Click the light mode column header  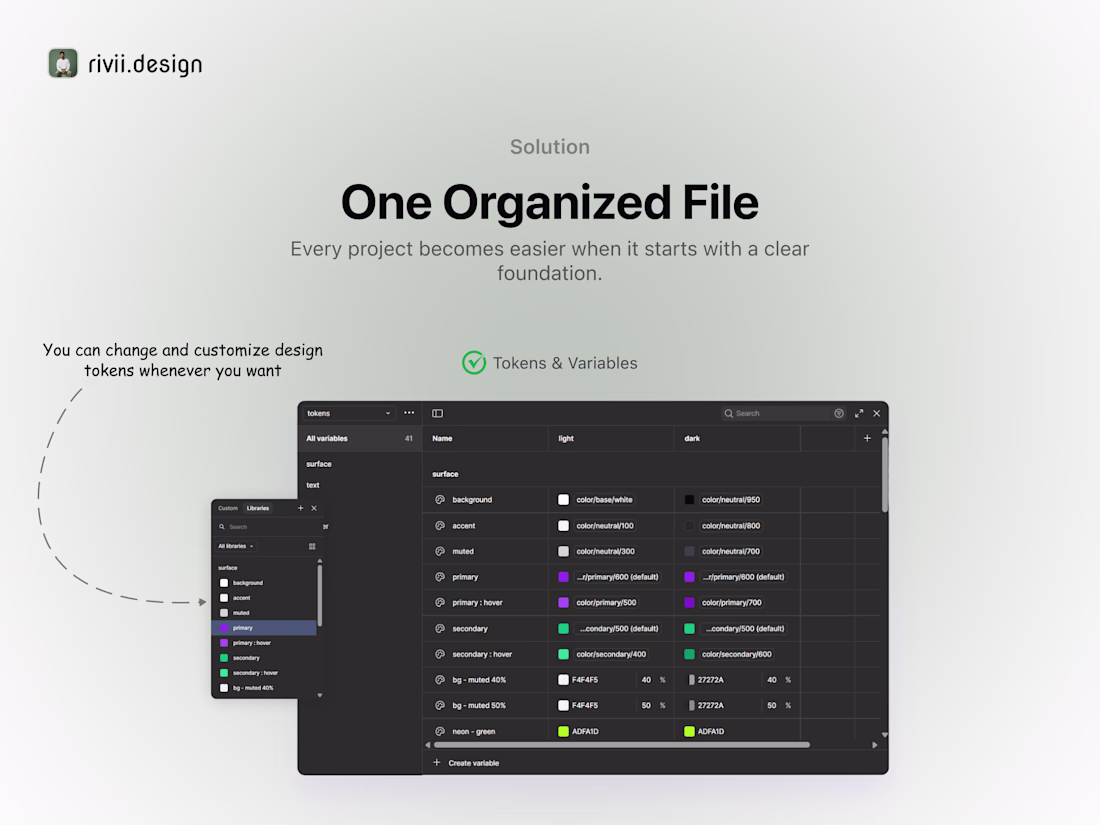coord(566,438)
